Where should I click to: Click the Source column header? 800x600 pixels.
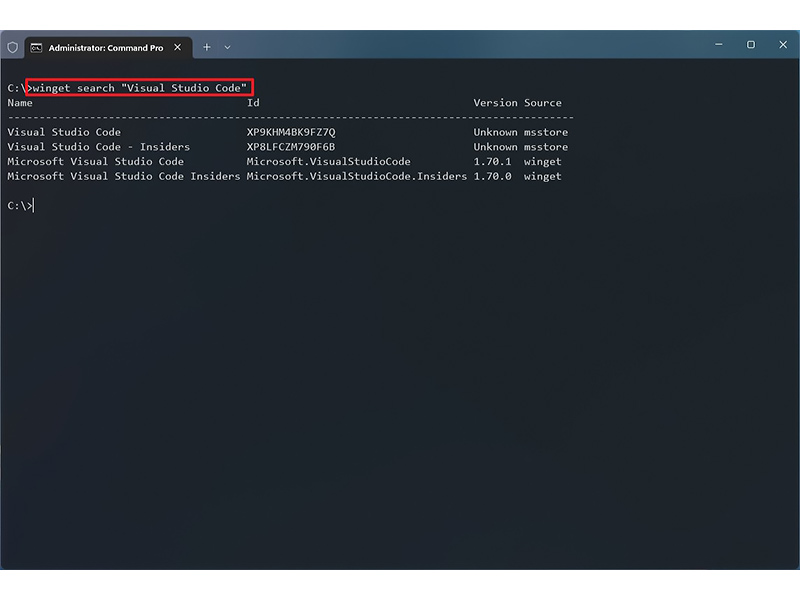pos(542,103)
